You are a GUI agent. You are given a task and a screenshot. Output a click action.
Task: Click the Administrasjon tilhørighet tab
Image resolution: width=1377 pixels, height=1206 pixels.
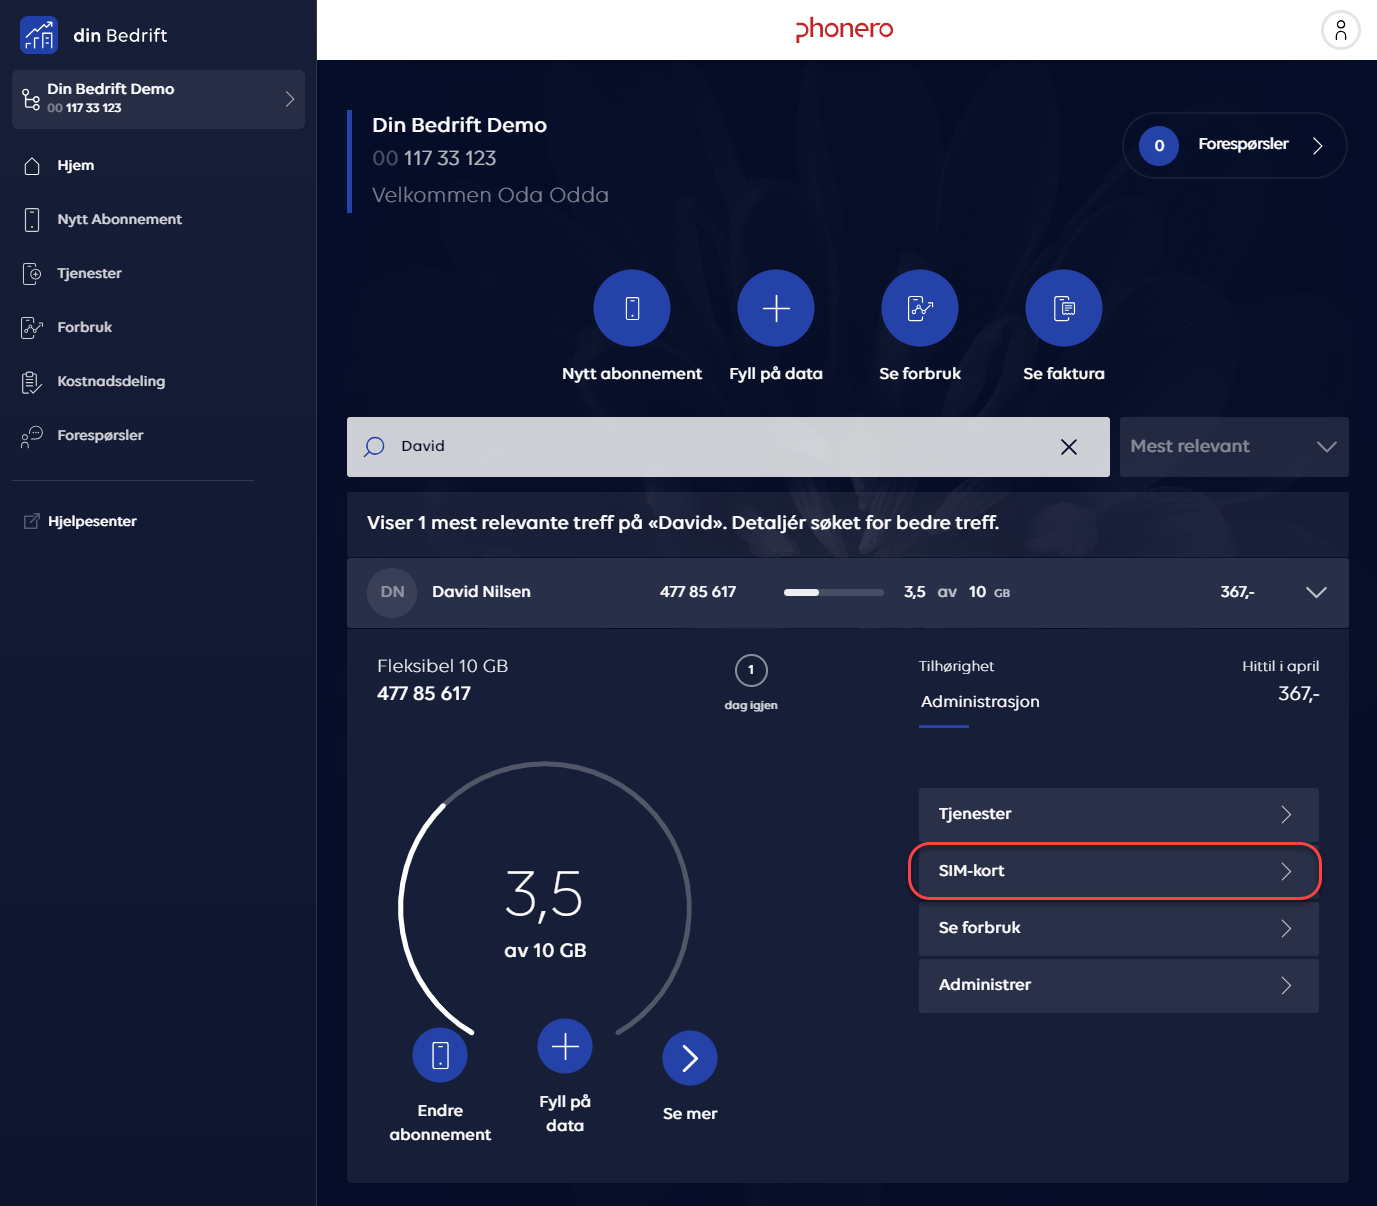(x=980, y=702)
